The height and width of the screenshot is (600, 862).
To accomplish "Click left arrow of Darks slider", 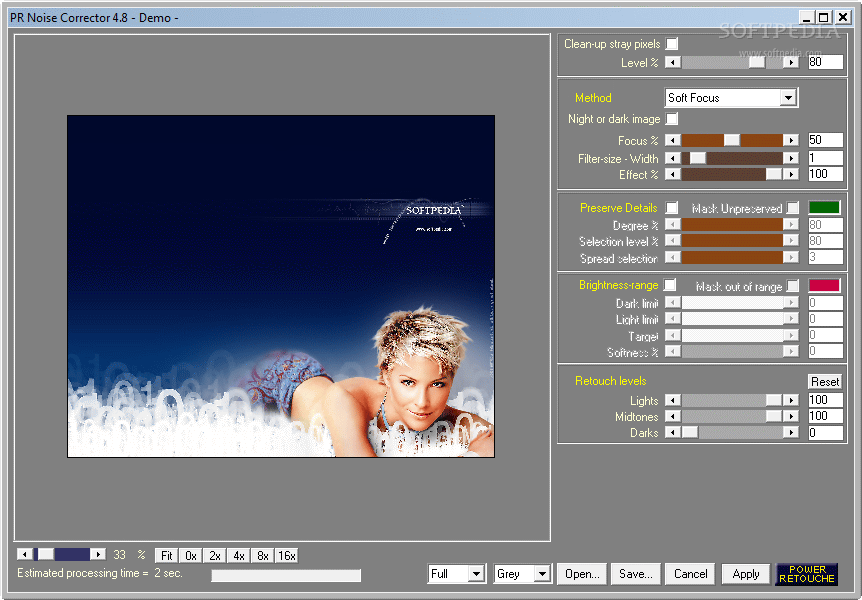I will click(672, 432).
